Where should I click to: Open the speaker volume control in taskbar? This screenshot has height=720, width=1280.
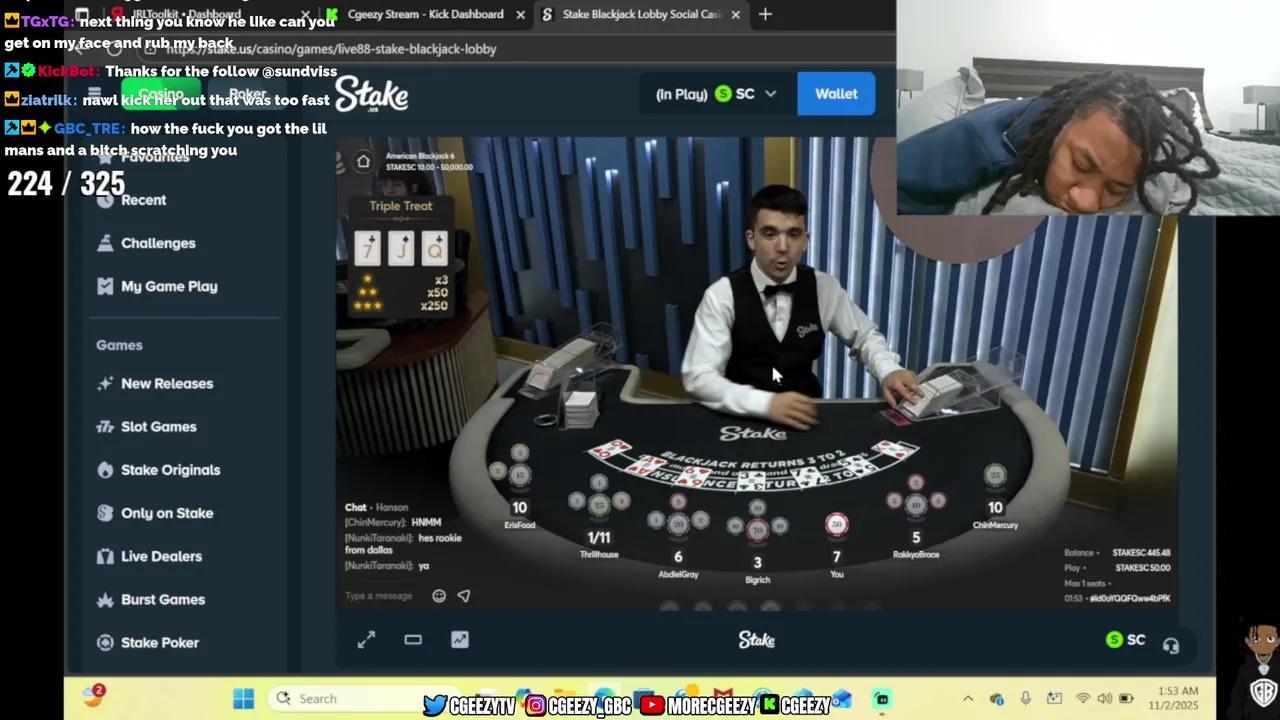click(1104, 698)
